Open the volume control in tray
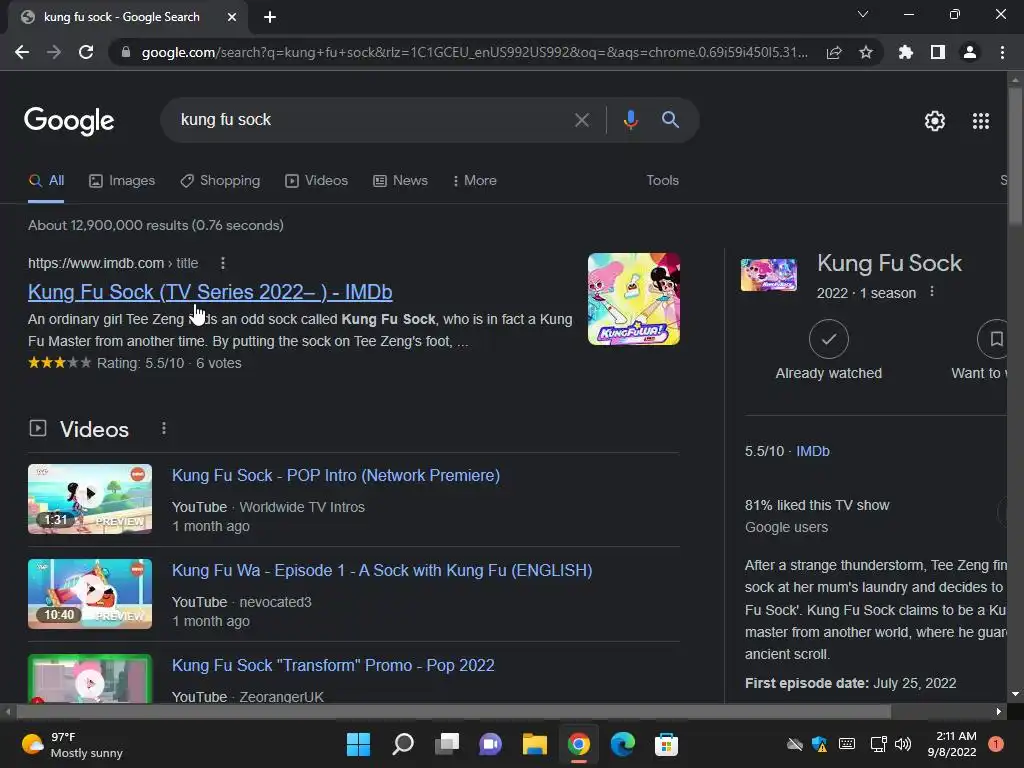 [903, 744]
